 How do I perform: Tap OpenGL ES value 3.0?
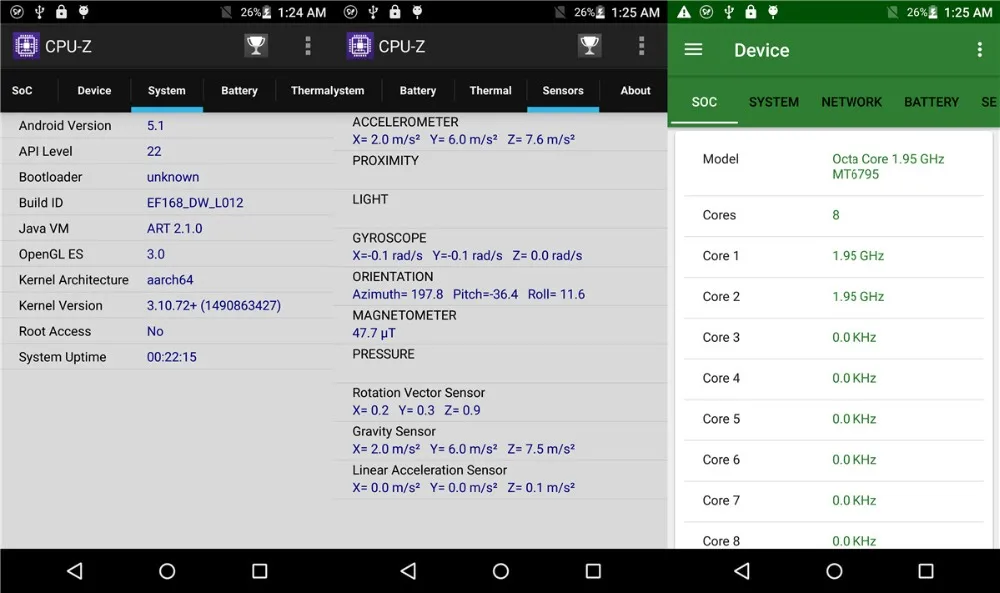click(156, 254)
